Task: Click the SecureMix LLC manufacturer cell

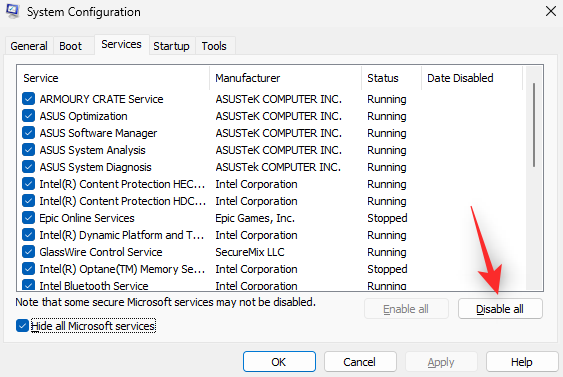Action: point(250,252)
